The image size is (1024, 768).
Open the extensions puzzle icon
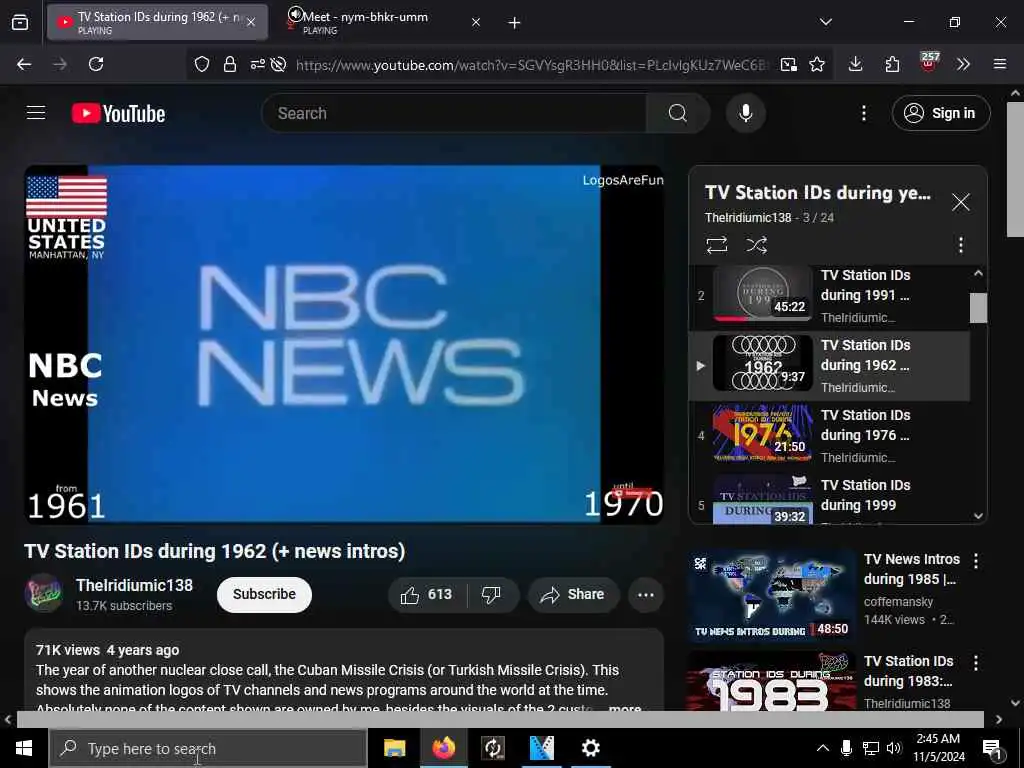click(x=892, y=64)
